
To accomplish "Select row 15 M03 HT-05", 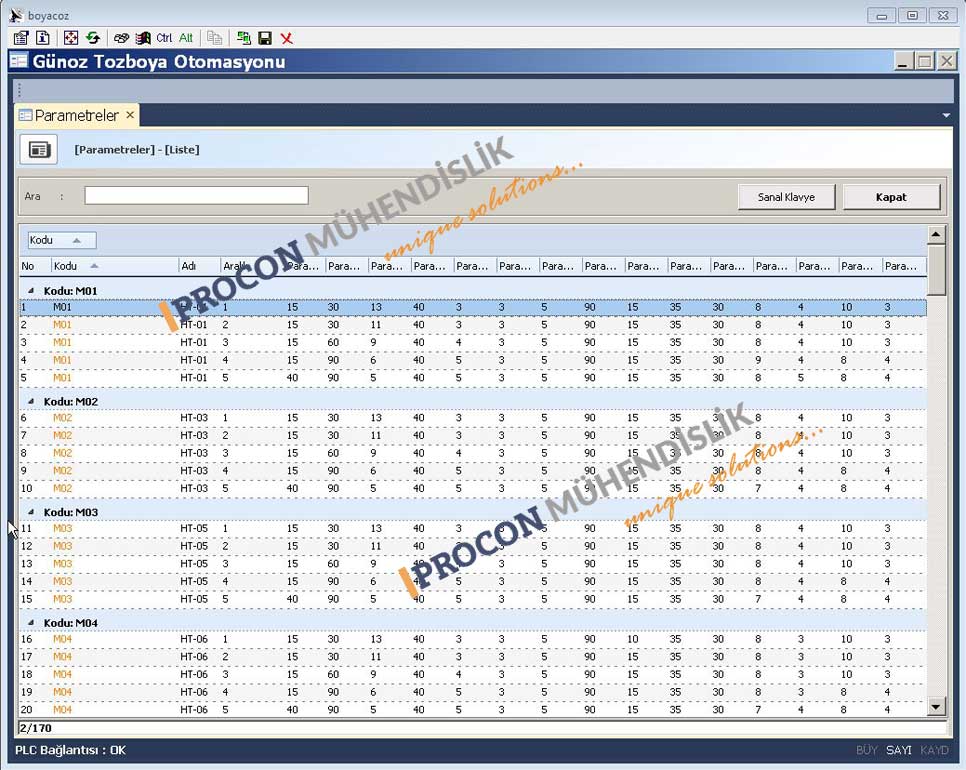I will point(473,599).
